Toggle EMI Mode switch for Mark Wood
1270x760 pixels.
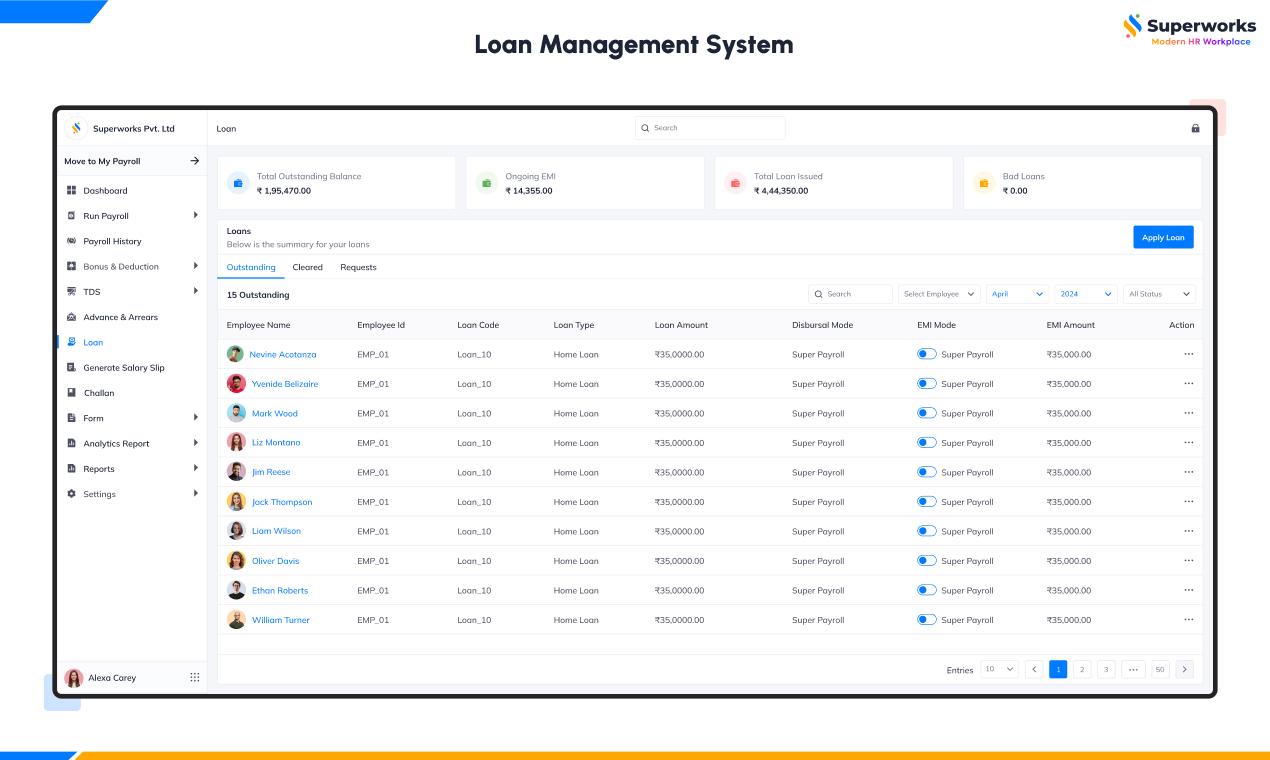pos(927,413)
